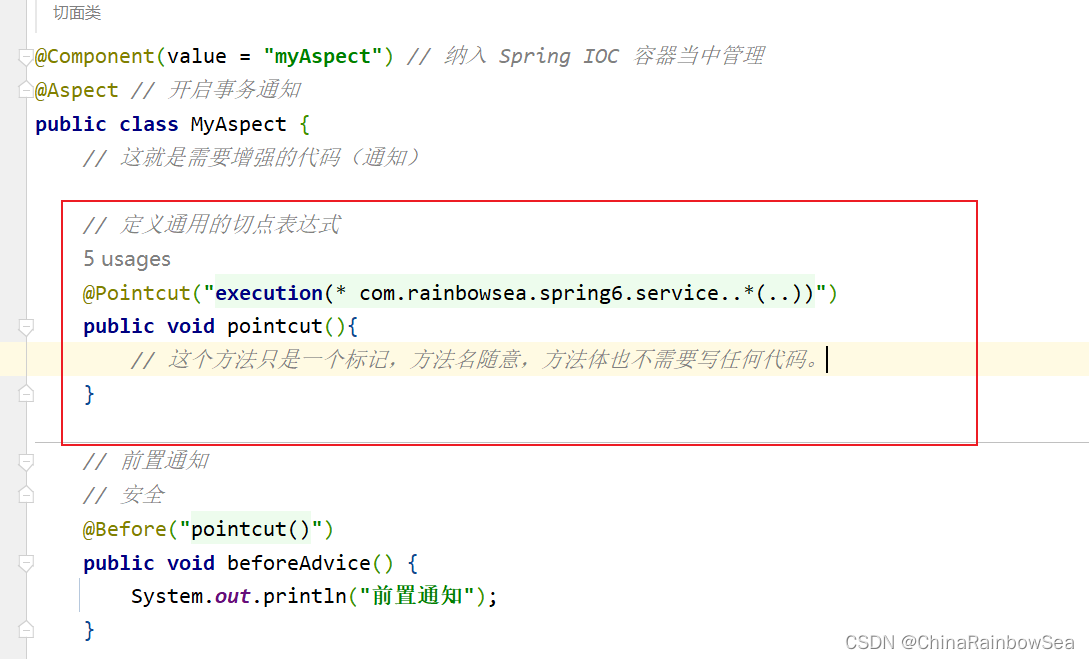1089x659 pixels.
Task: Collapse the fold marker beside @Component annotation
Action: (x=26, y=56)
